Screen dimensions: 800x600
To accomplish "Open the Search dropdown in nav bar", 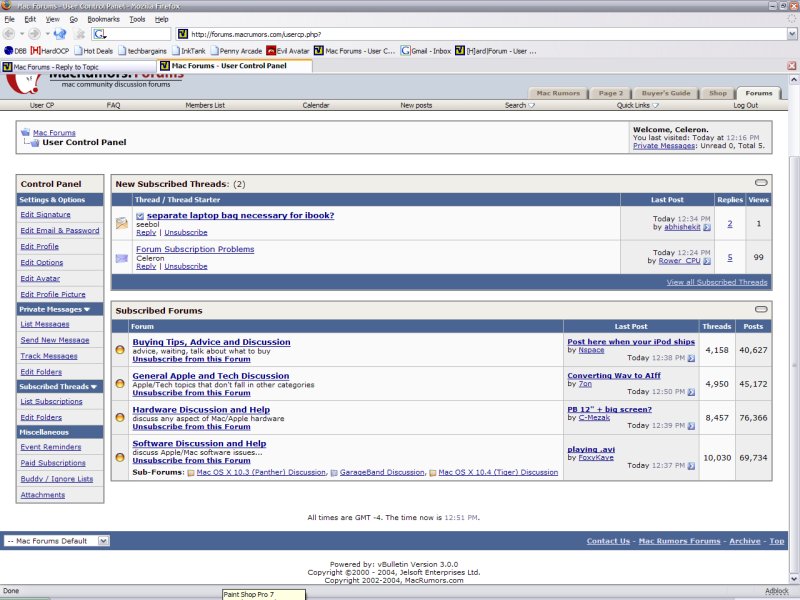I will tap(519, 105).
